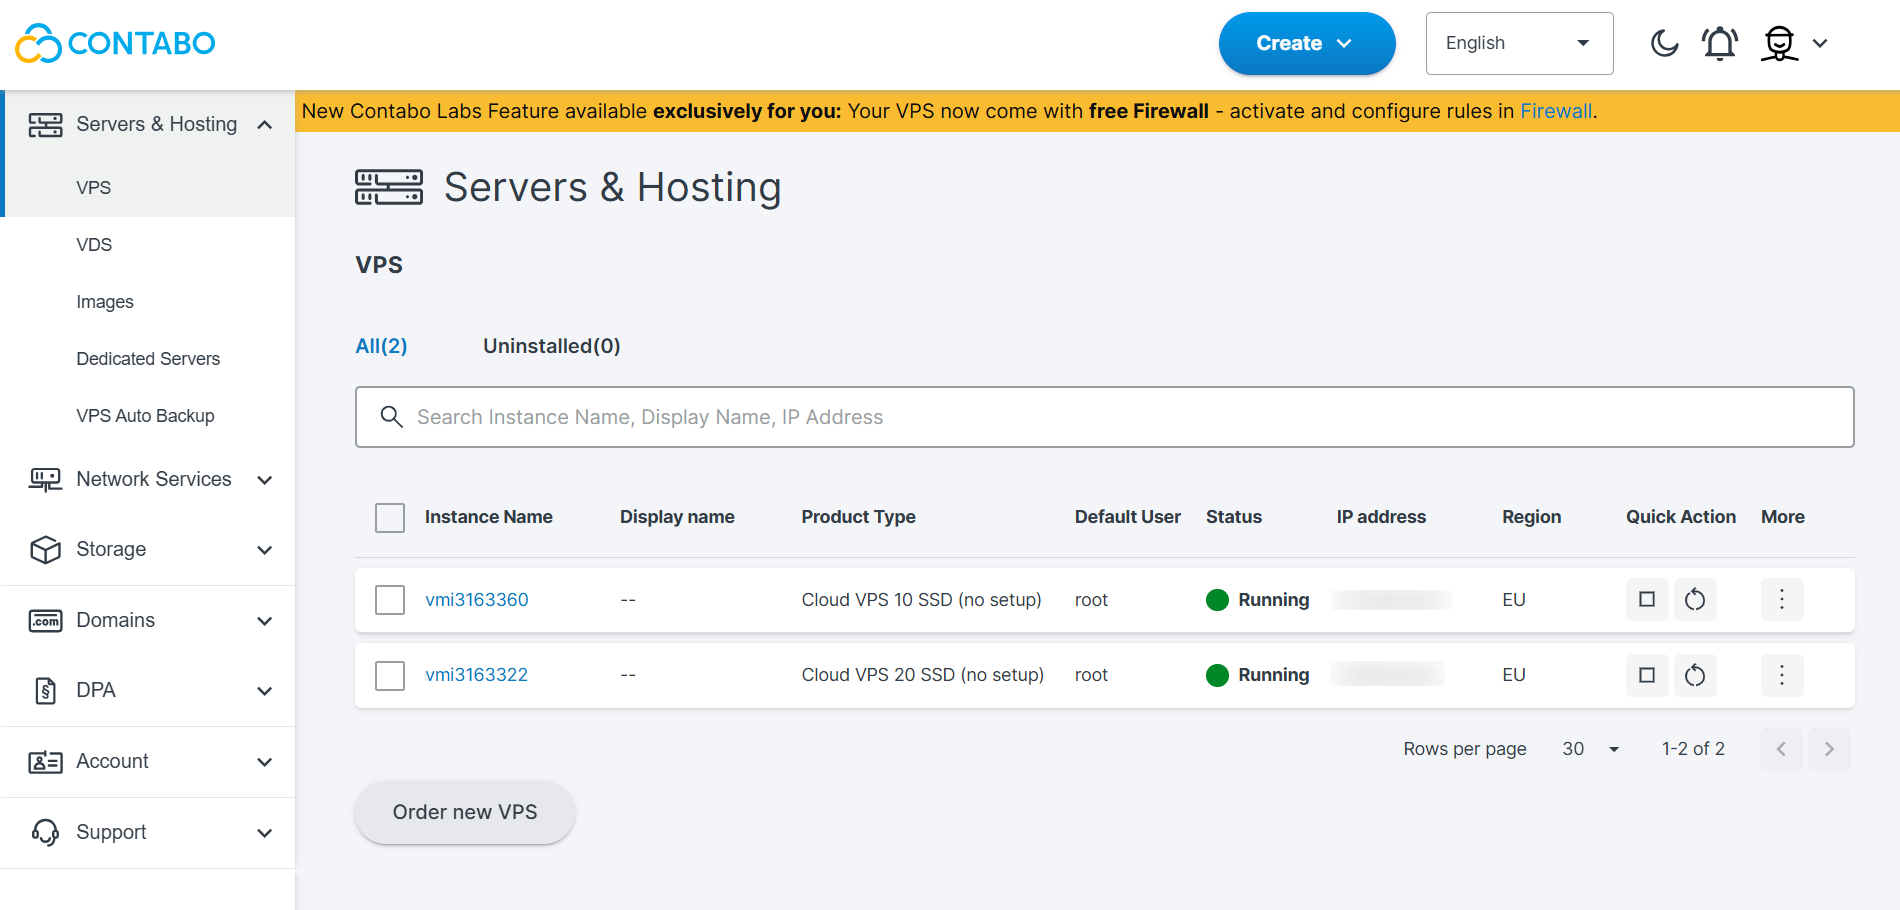1900x910 pixels.
Task: Expand DPA menu chevron
Action: click(x=265, y=691)
